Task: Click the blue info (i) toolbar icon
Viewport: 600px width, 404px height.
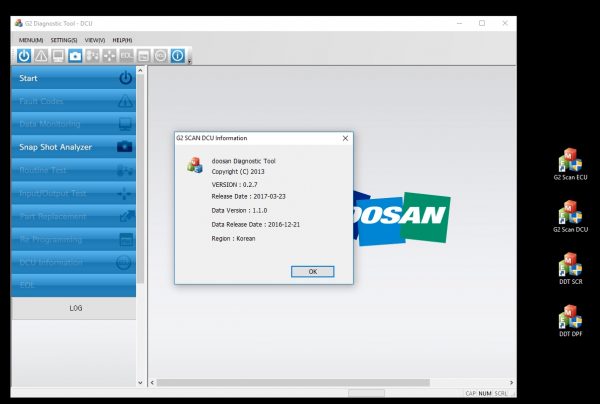Action: [178, 56]
